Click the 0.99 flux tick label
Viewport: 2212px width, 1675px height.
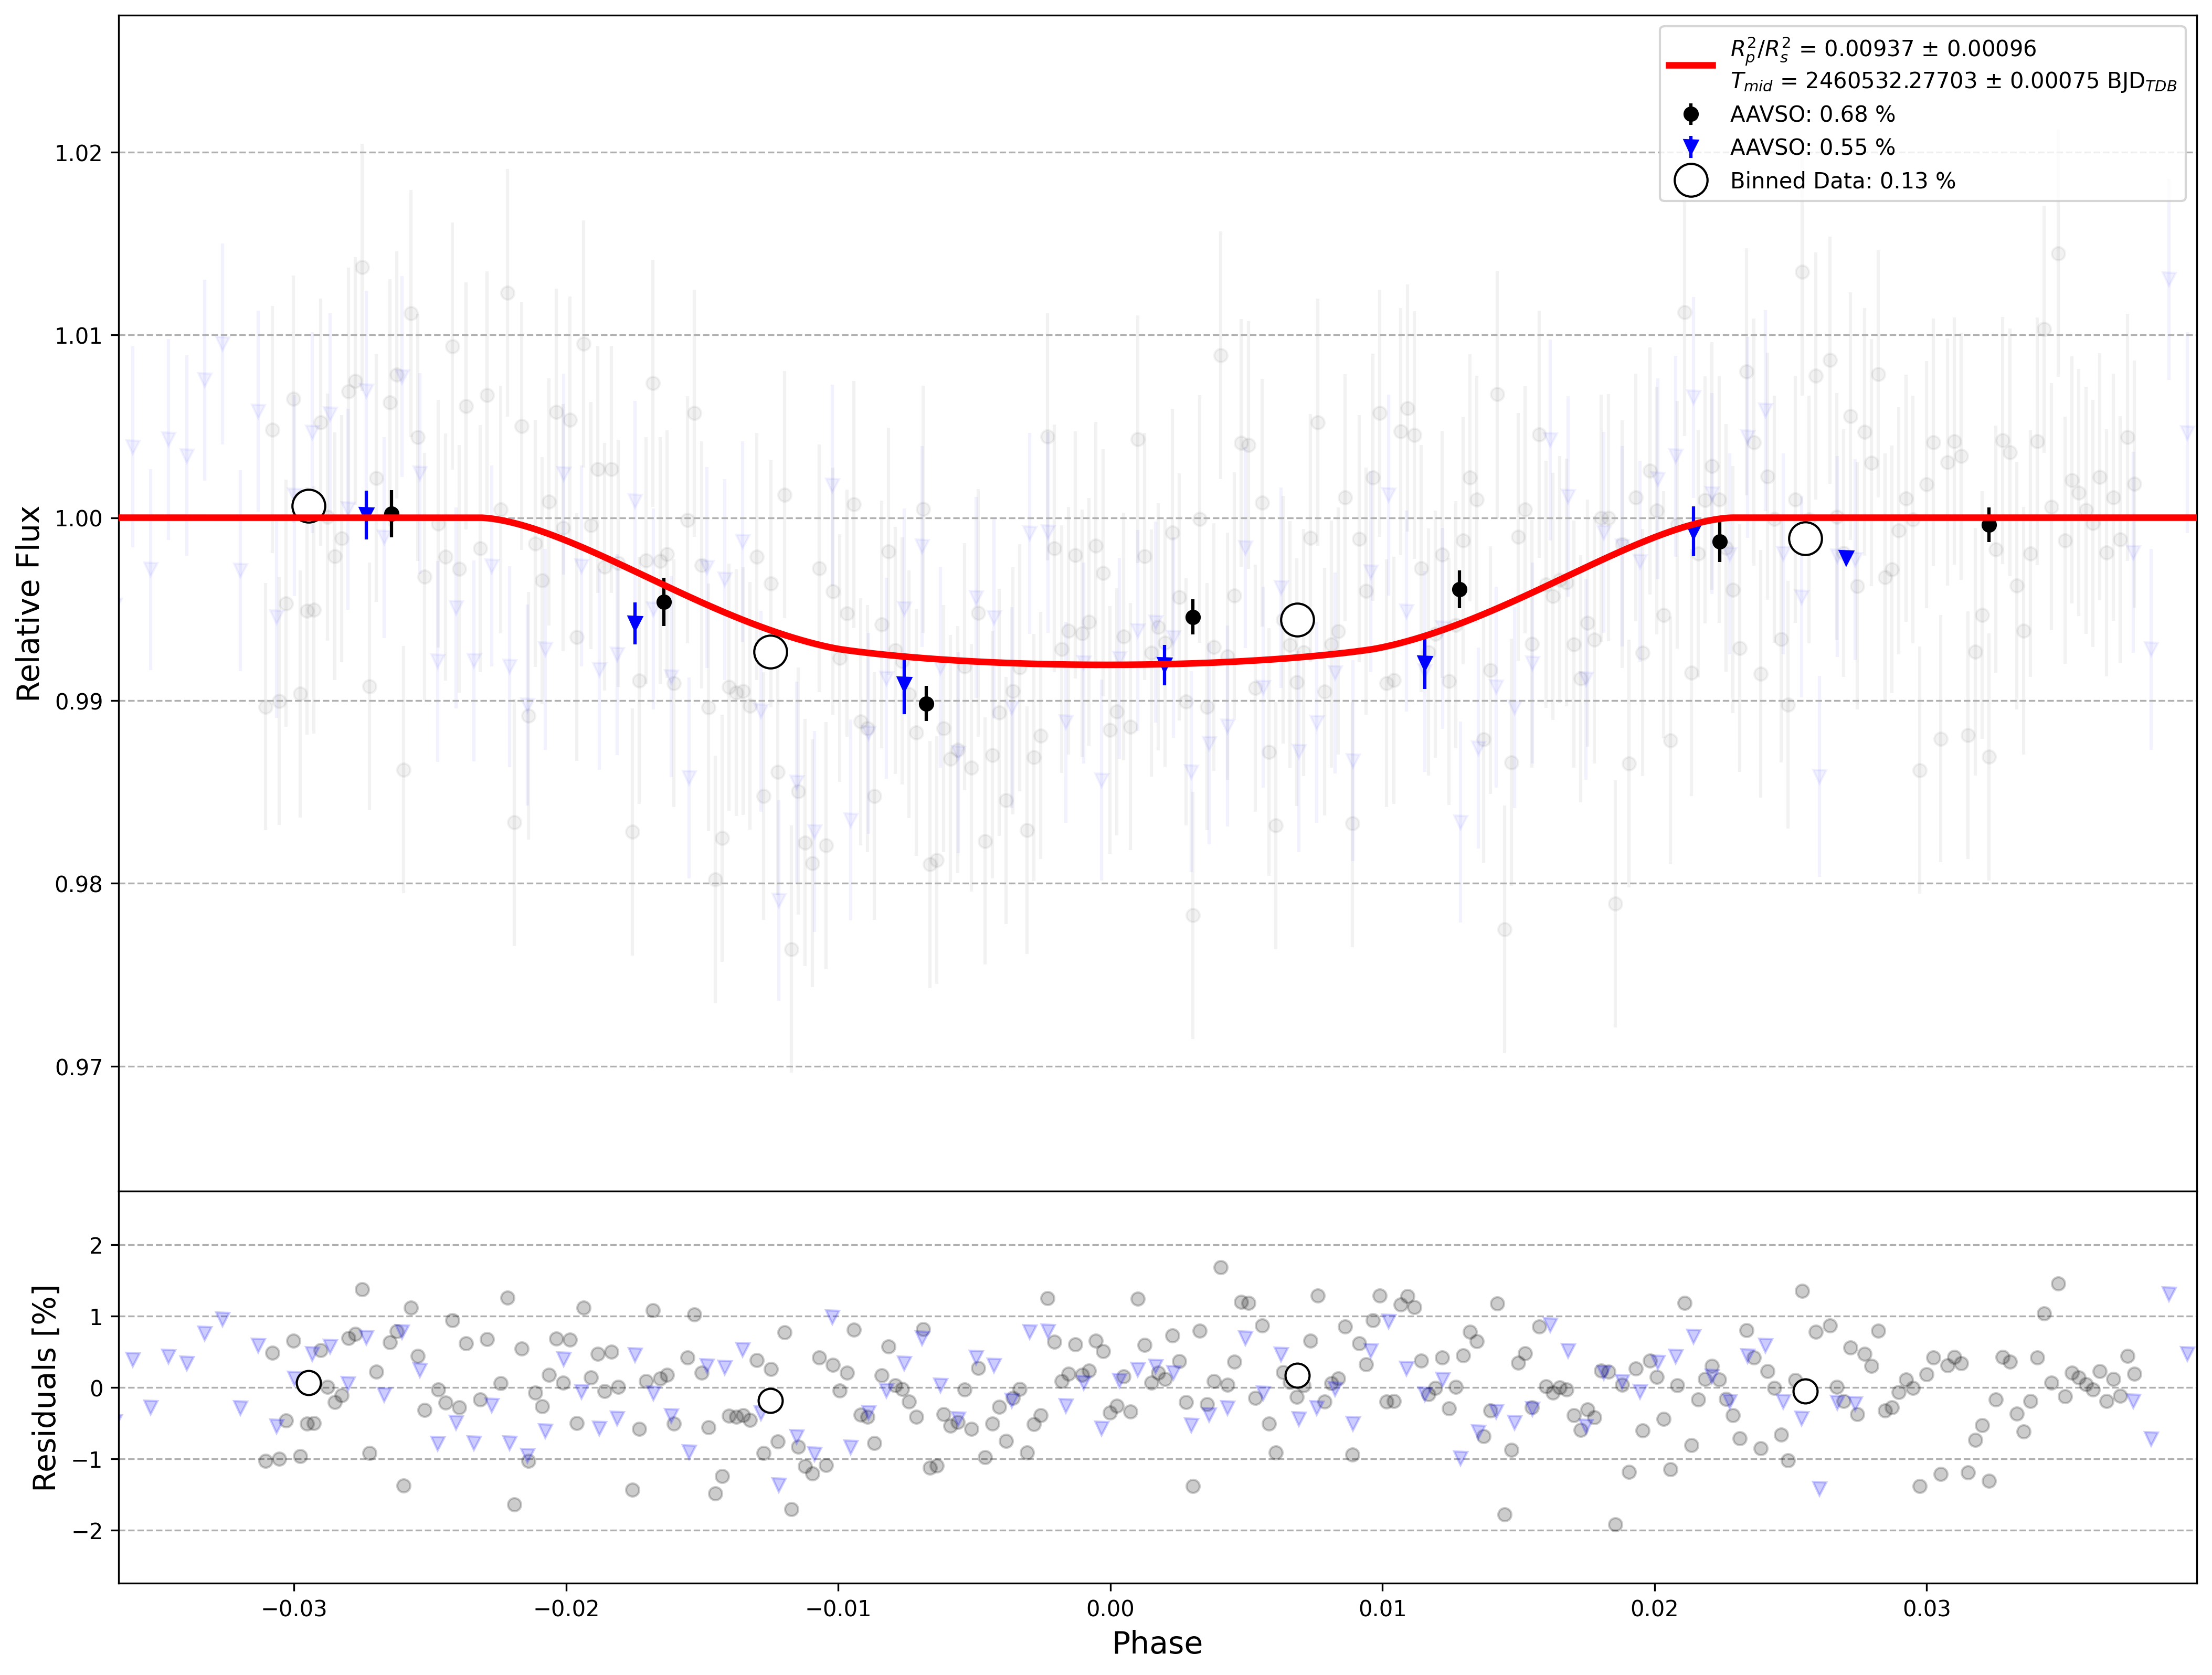78,701
